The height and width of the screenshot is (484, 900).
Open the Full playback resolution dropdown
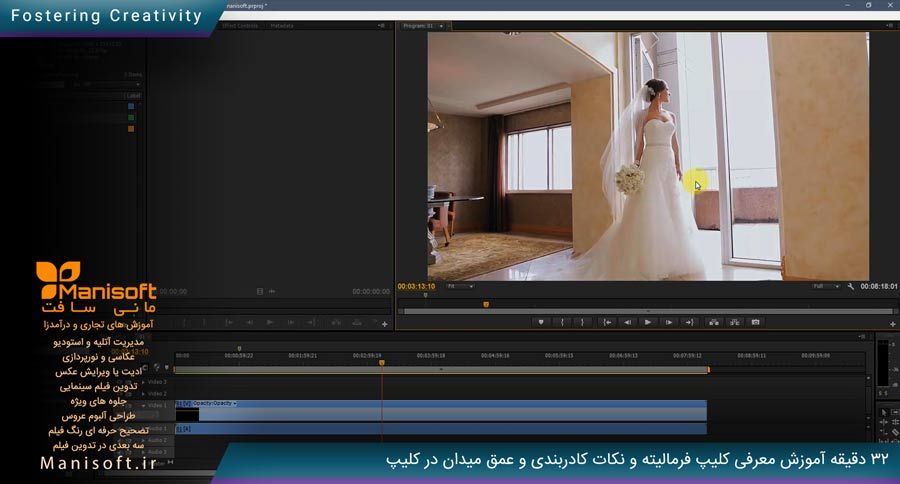point(827,286)
